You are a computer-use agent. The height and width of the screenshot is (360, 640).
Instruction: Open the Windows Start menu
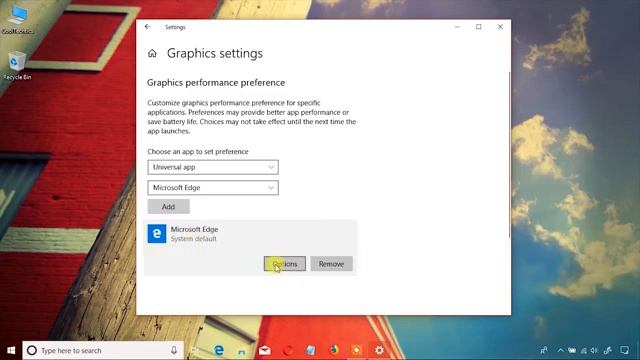pos(11,350)
